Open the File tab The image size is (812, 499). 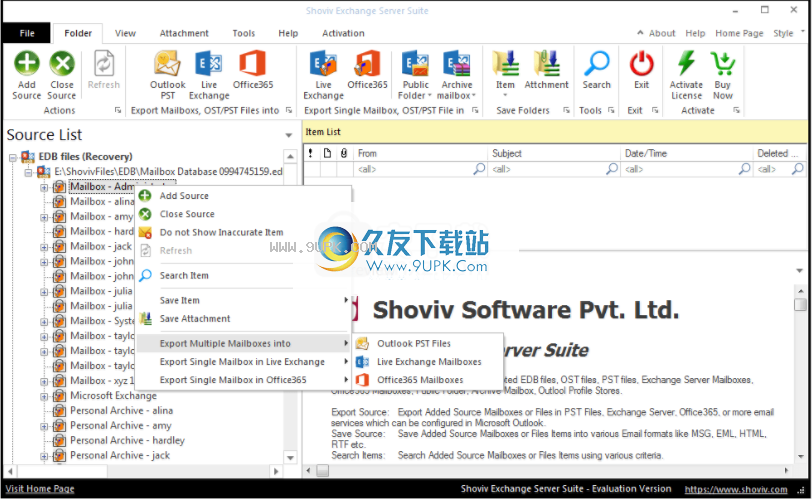[27, 33]
